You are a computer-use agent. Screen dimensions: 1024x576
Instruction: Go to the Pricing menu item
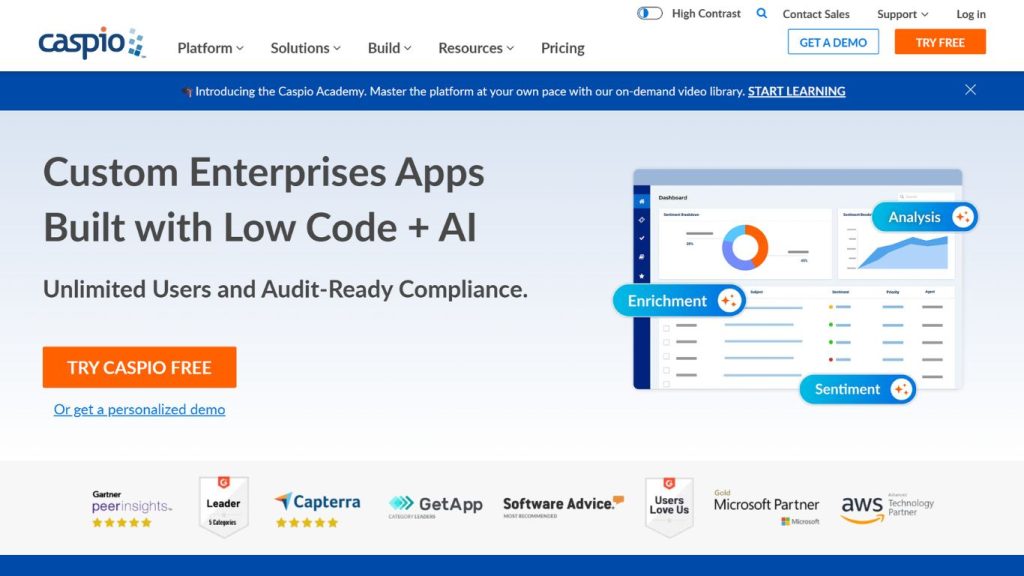pyautogui.click(x=562, y=48)
